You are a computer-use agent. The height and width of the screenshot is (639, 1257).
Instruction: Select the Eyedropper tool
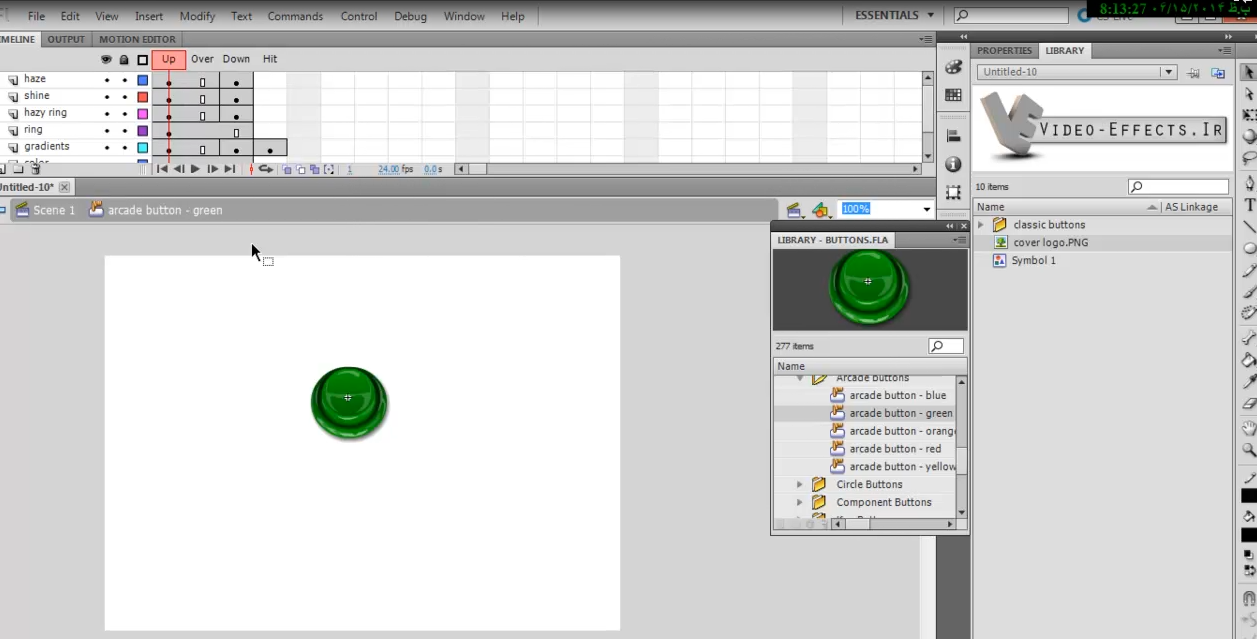coord(1249,381)
